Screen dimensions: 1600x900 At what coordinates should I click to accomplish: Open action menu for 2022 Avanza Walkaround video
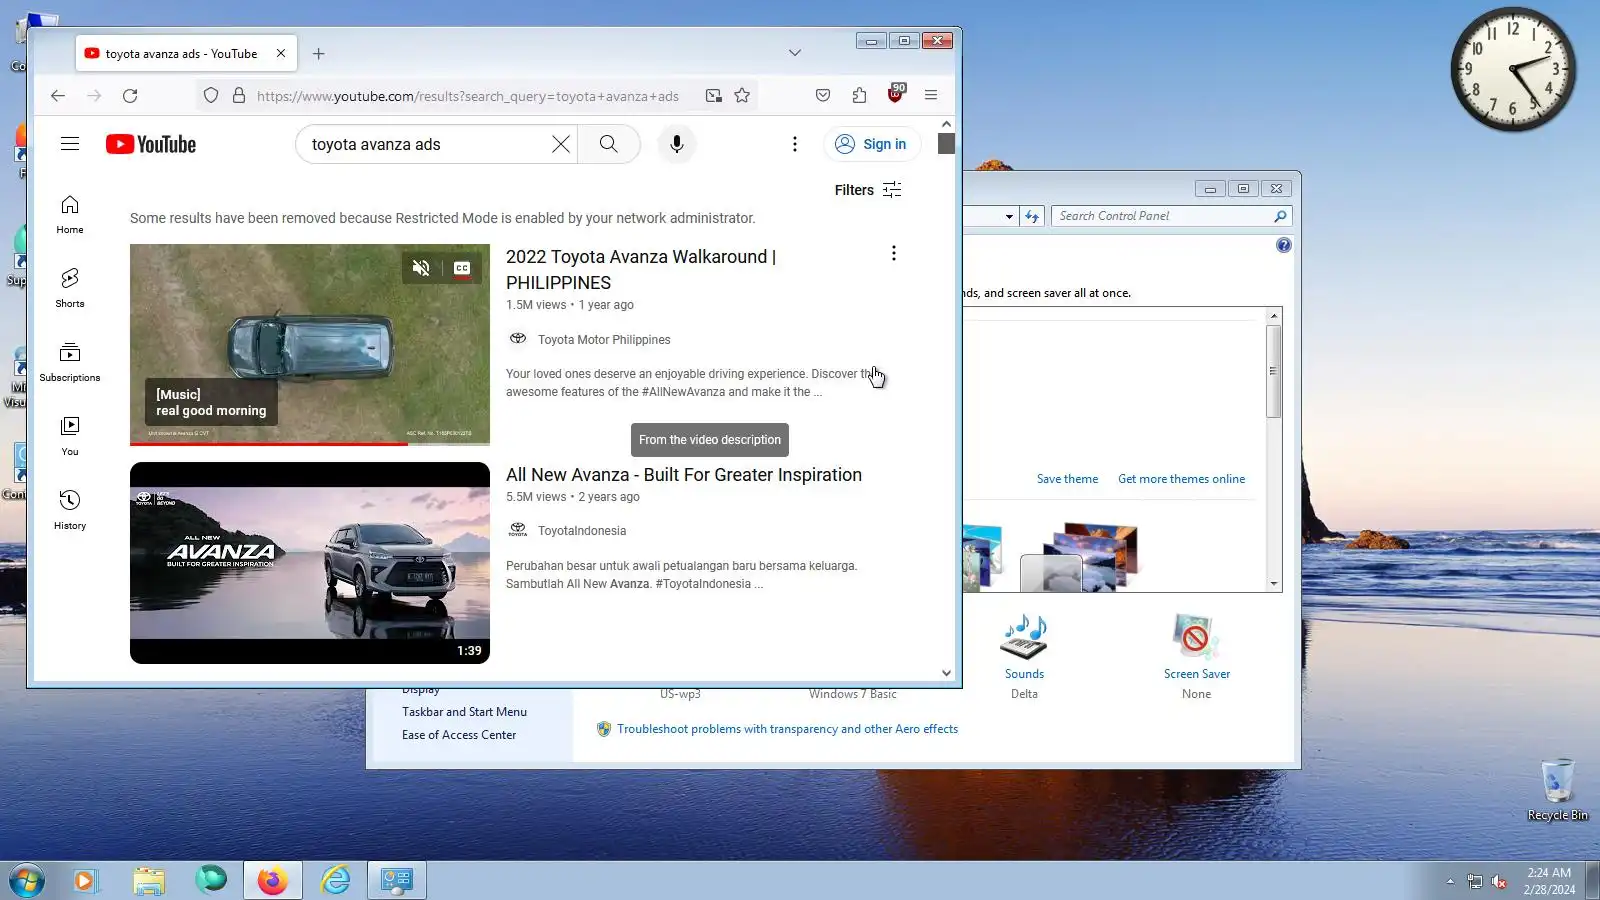[894, 254]
